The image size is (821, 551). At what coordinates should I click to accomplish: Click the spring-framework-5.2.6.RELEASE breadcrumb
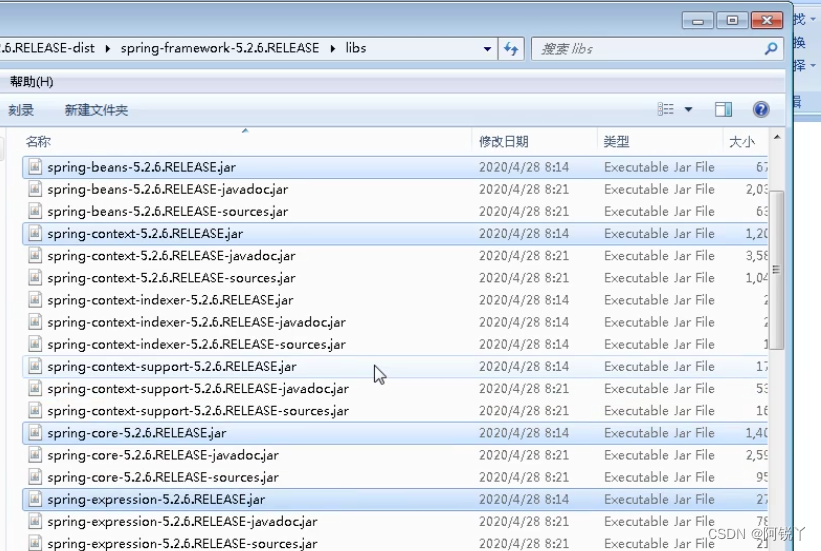click(x=220, y=48)
